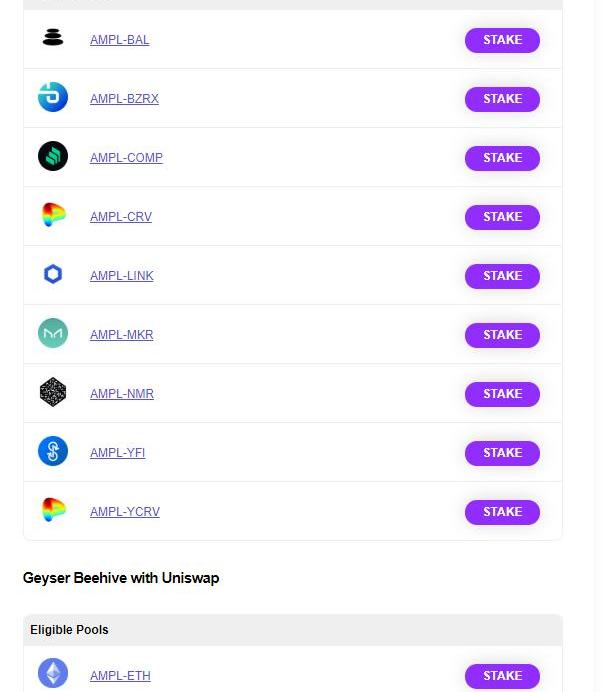Click the yearn.finance blue icon

53,451
